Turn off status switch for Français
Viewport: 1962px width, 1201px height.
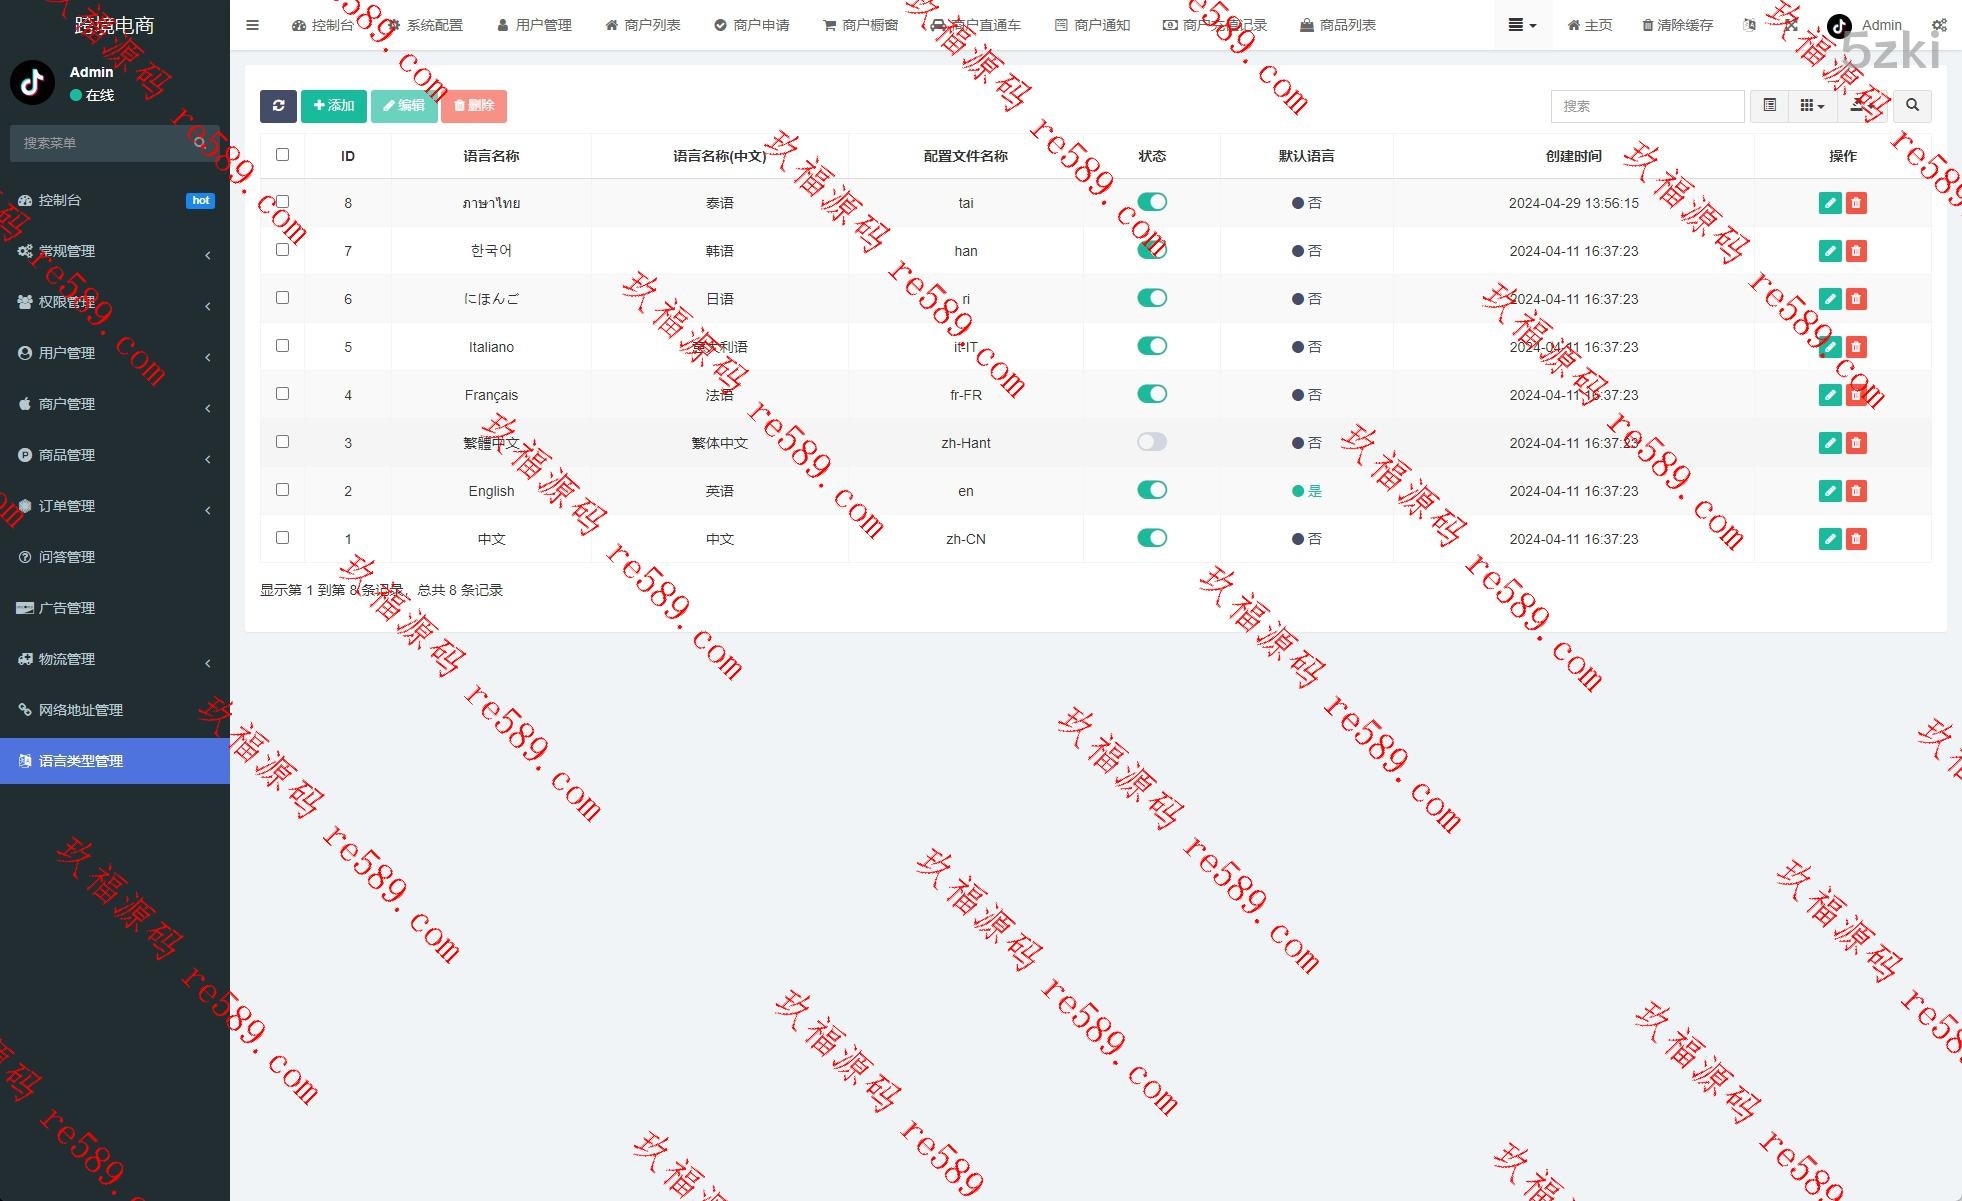point(1151,394)
